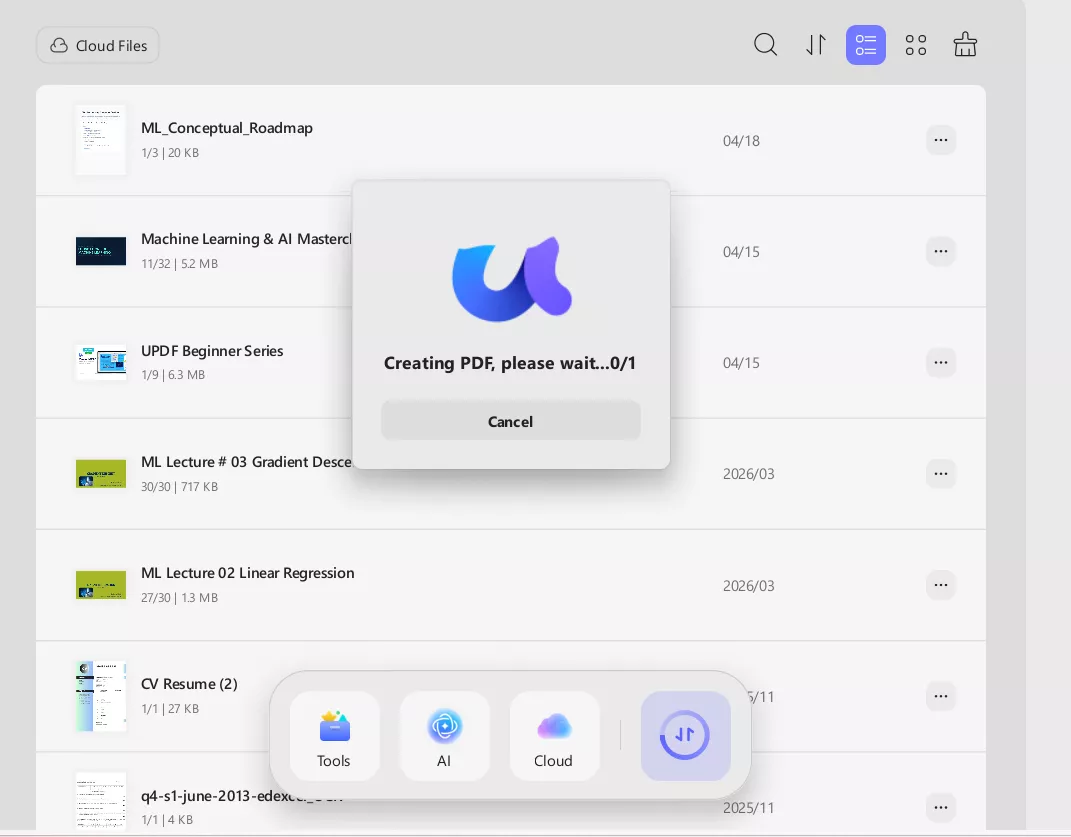Switch to list view layout
Viewport: 1071px width, 837px height.
click(x=865, y=45)
